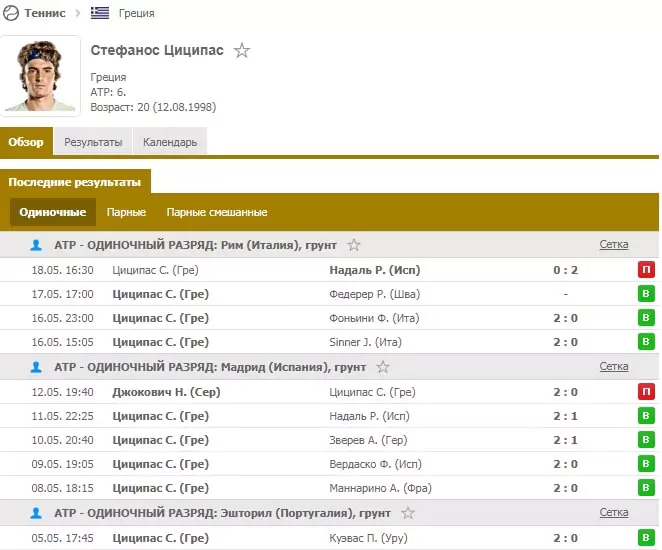Click green В badge for Федерер match
The image size is (662, 550).
point(646,294)
